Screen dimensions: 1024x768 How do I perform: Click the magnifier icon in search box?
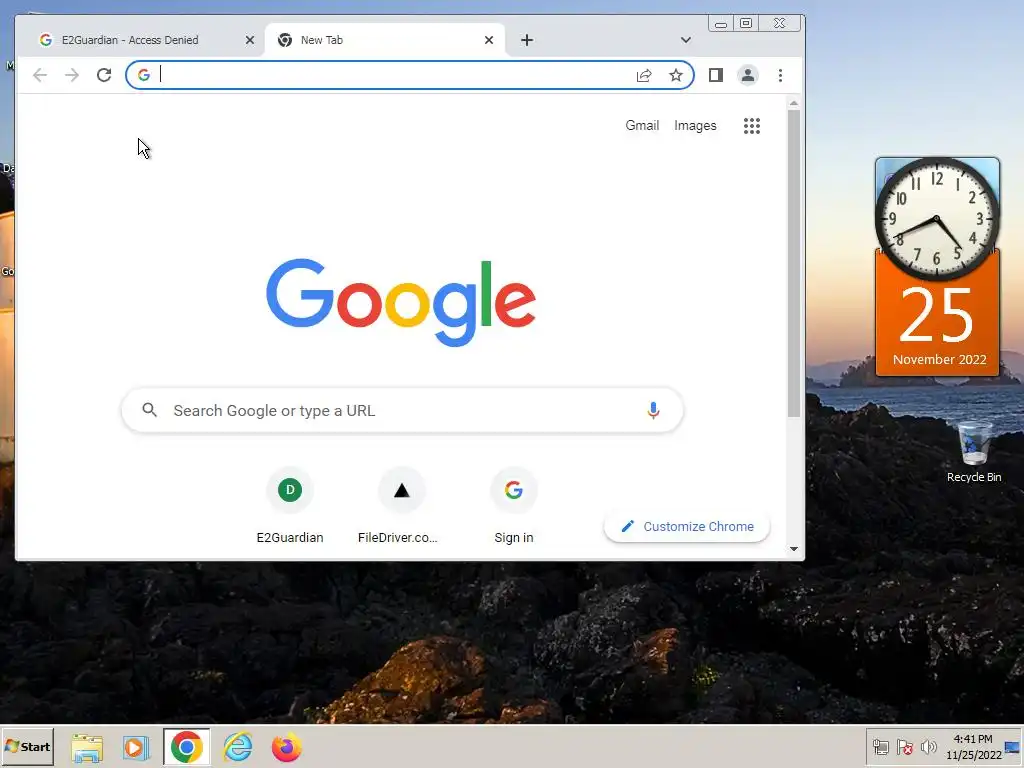point(150,410)
